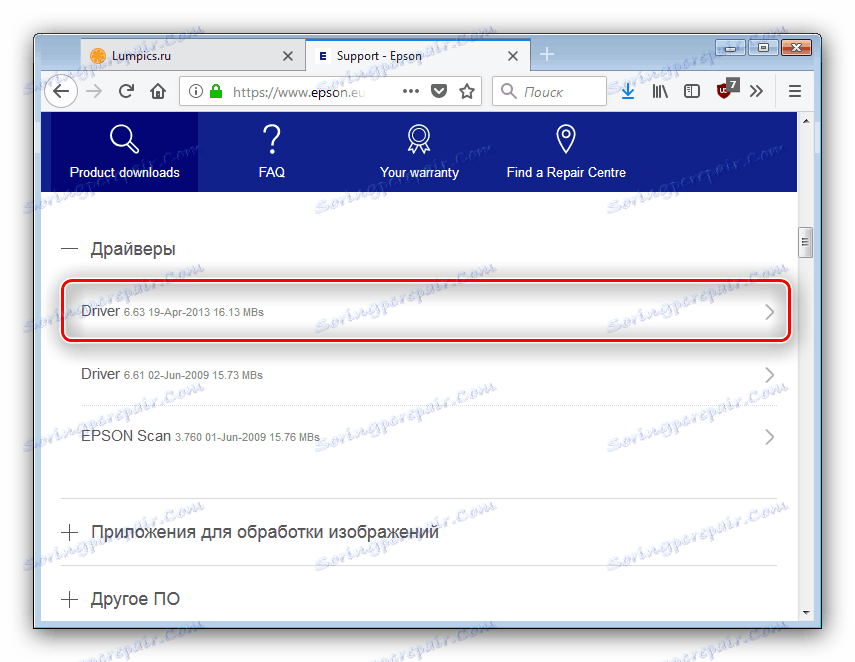Switch to the Lumpics.ru tab

click(x=192, y=55)
